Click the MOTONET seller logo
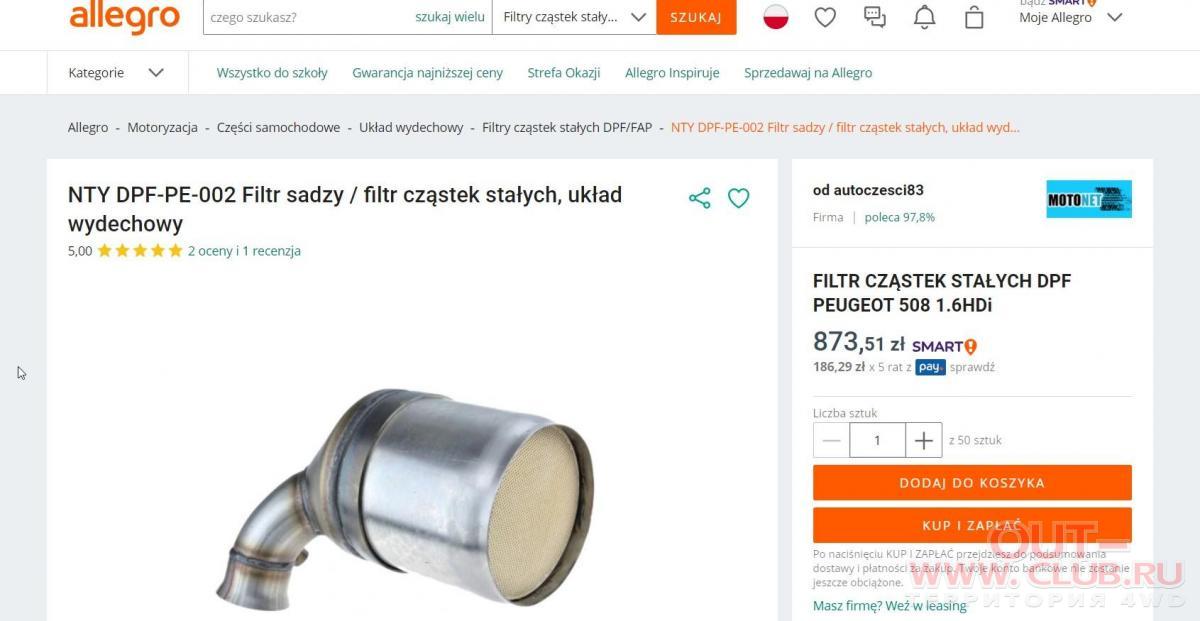 coord(1089,199)
